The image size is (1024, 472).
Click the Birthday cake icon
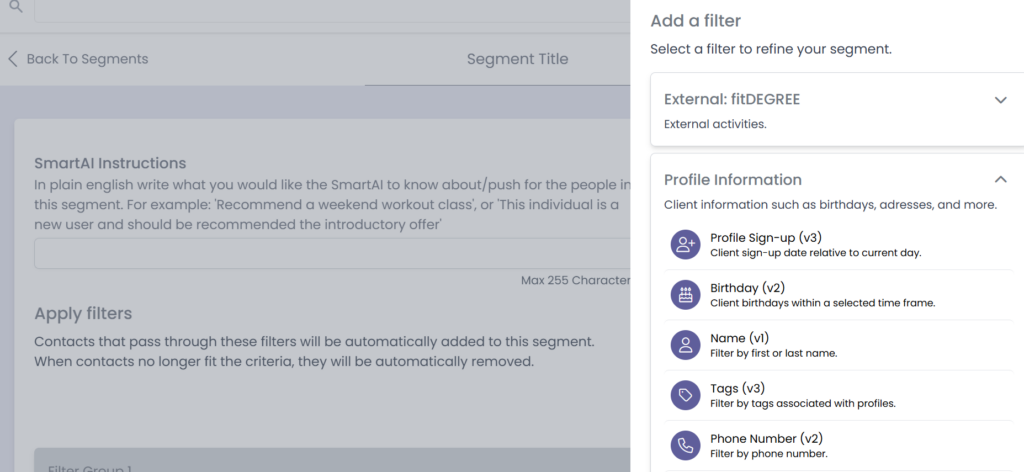[685, 295]
